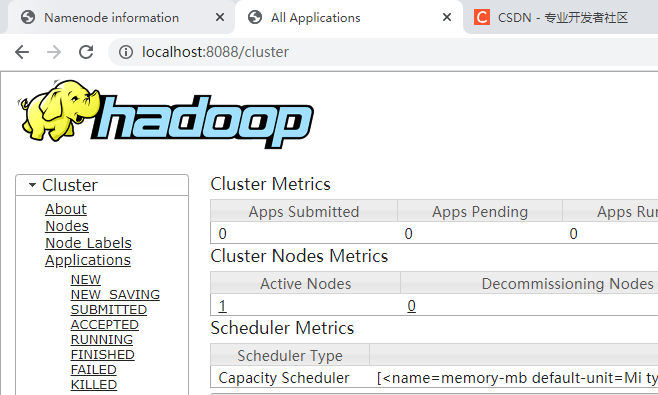
Task: Click the Apps Pending value 0
Action: click(408, 233)
